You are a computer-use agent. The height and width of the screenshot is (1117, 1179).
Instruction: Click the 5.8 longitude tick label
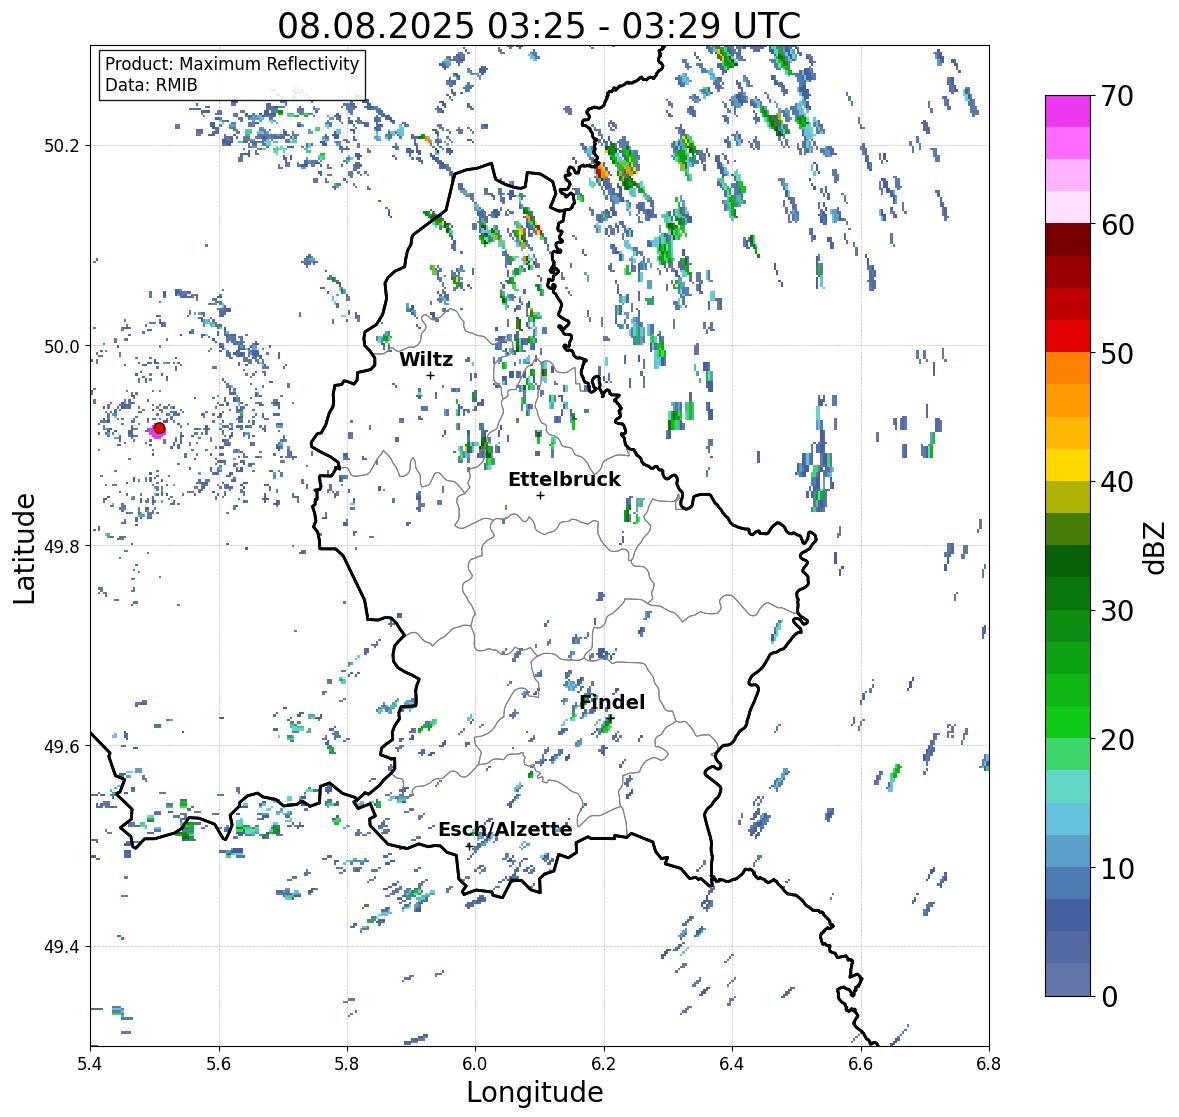[x=347, y=1064]
